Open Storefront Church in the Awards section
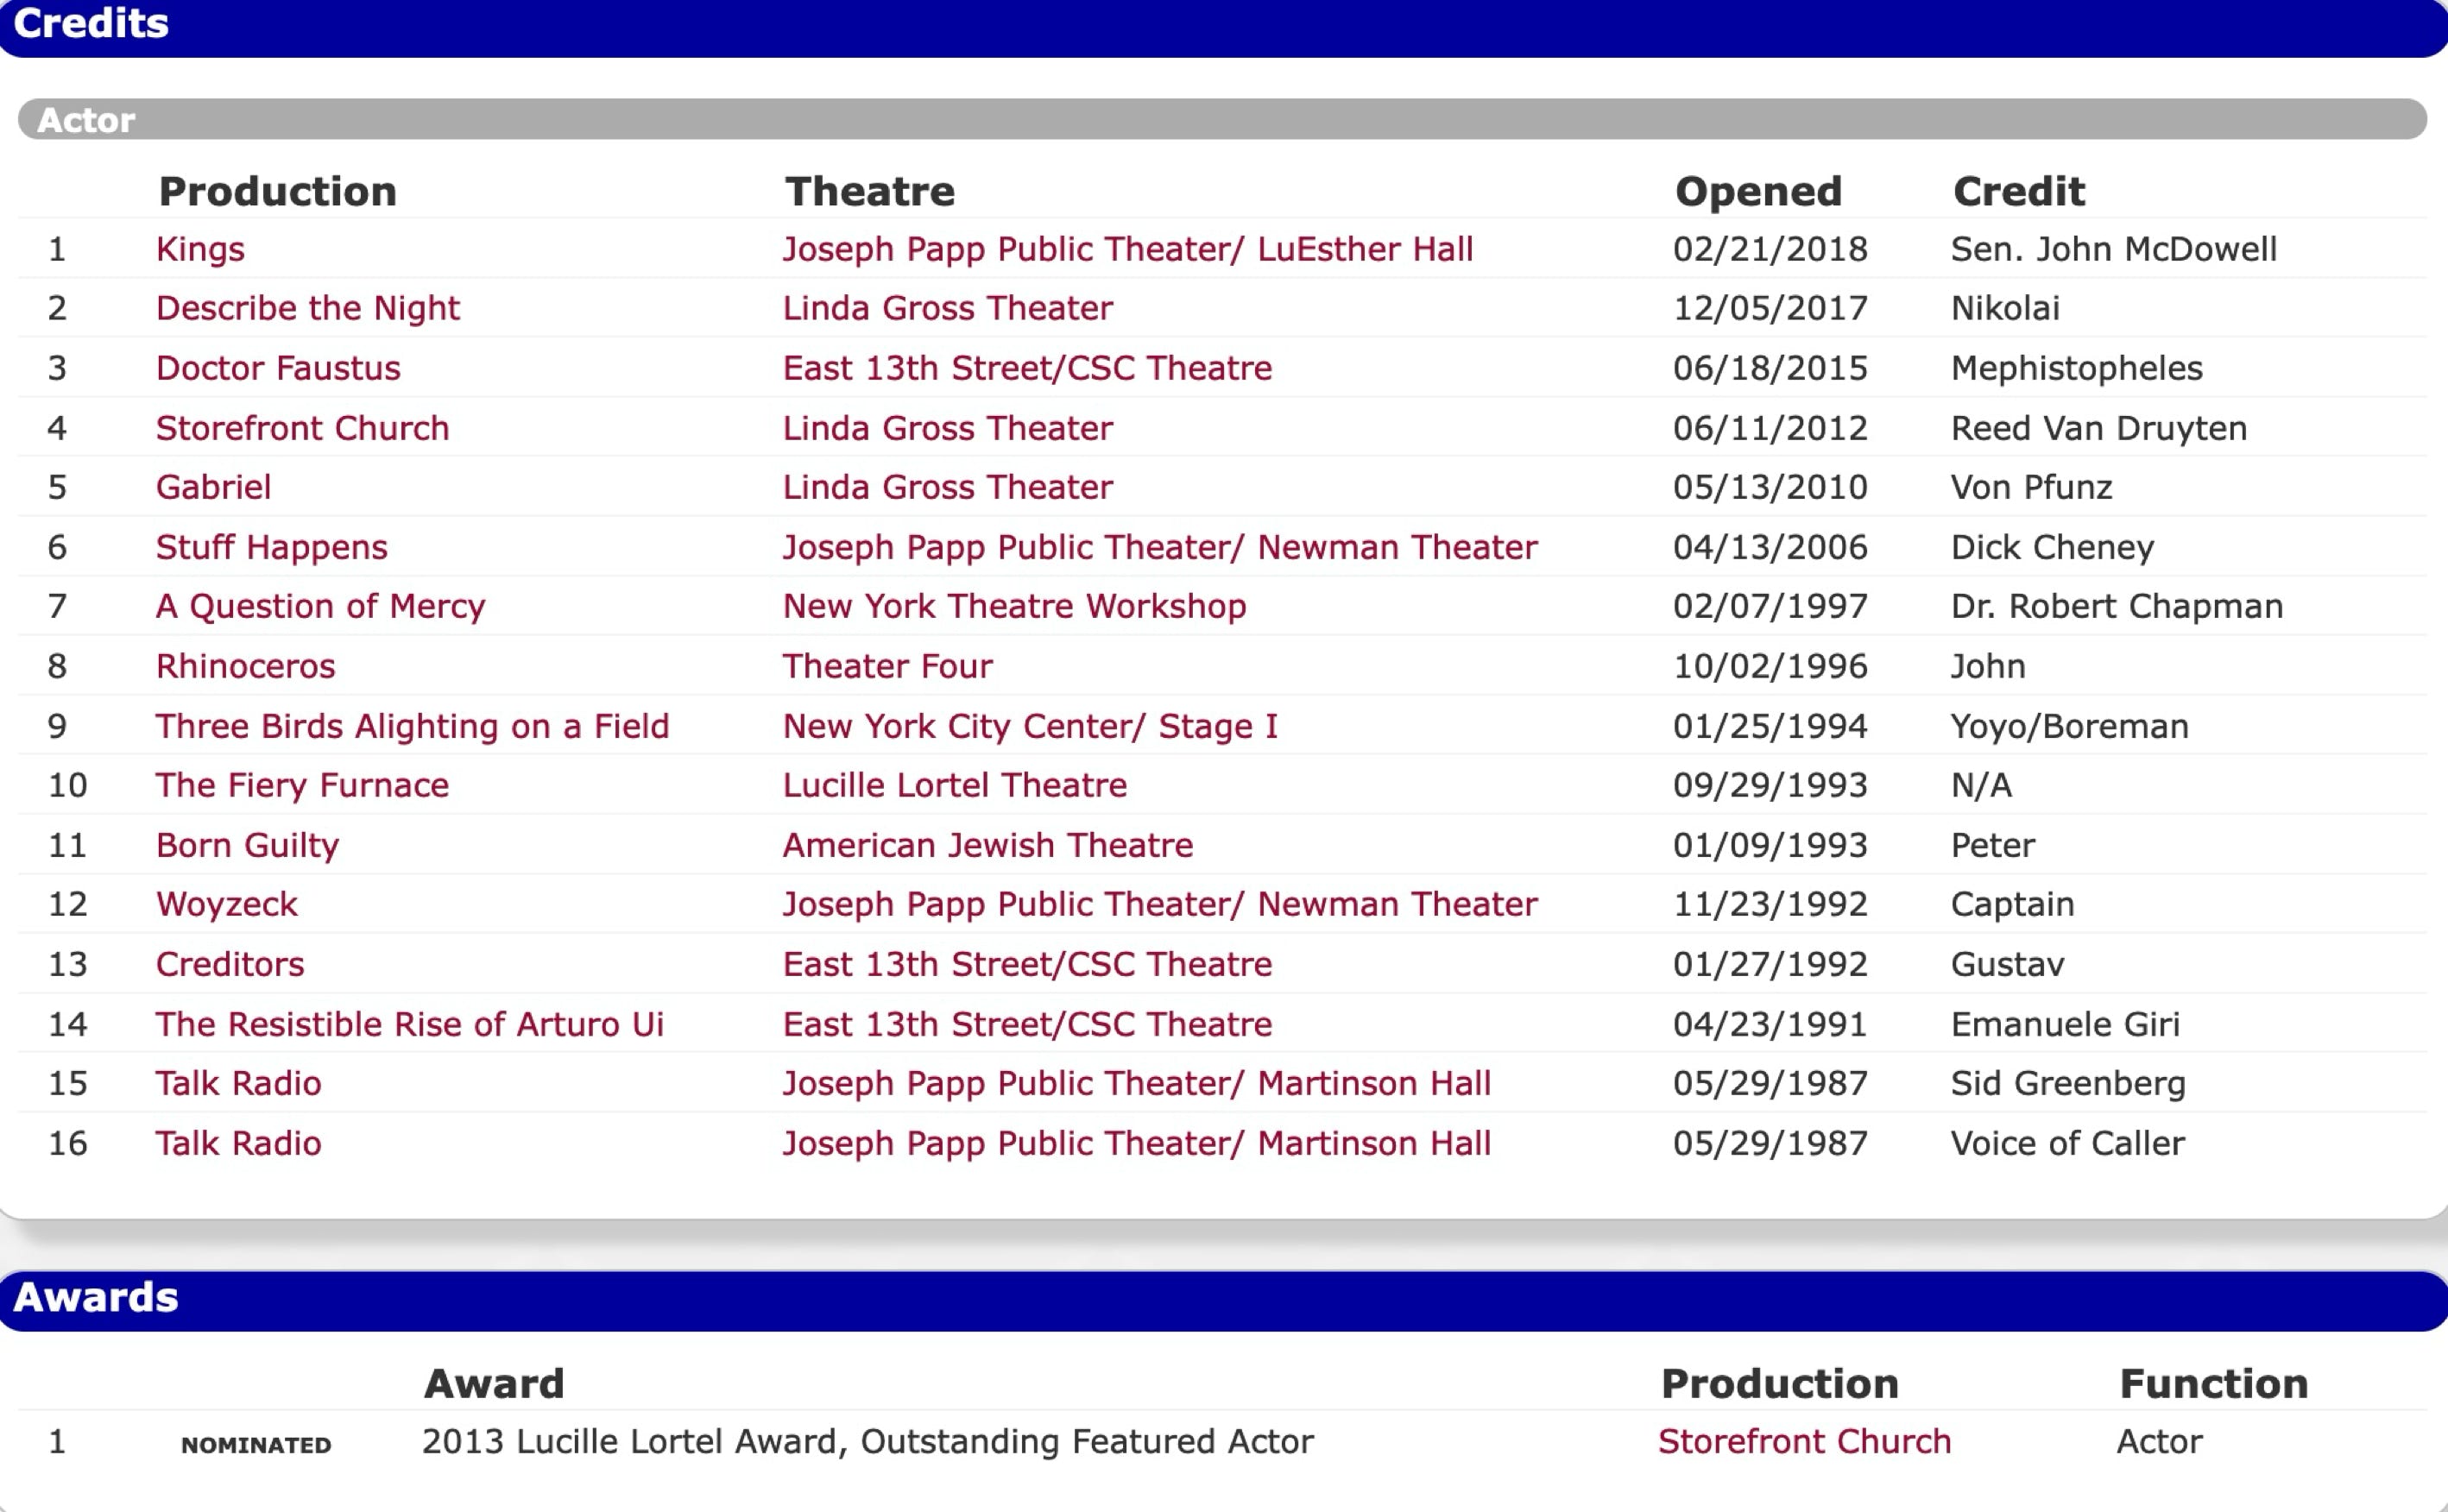 pos(1804,1441)
